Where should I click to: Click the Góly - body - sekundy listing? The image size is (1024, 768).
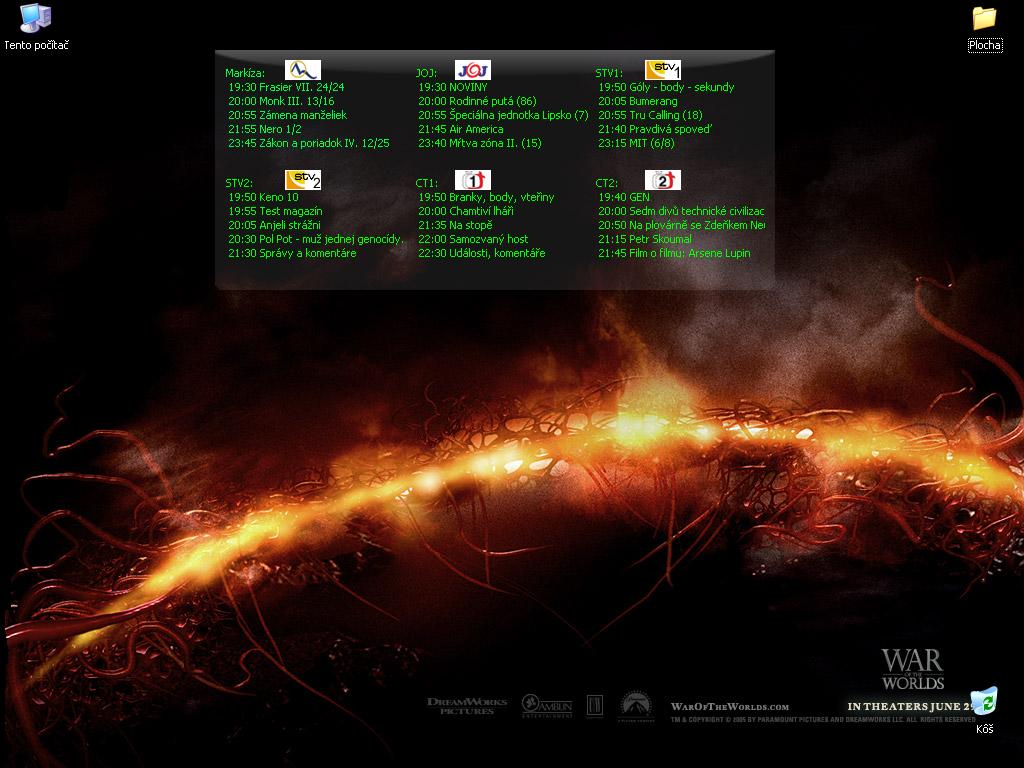tap(666, 87)
